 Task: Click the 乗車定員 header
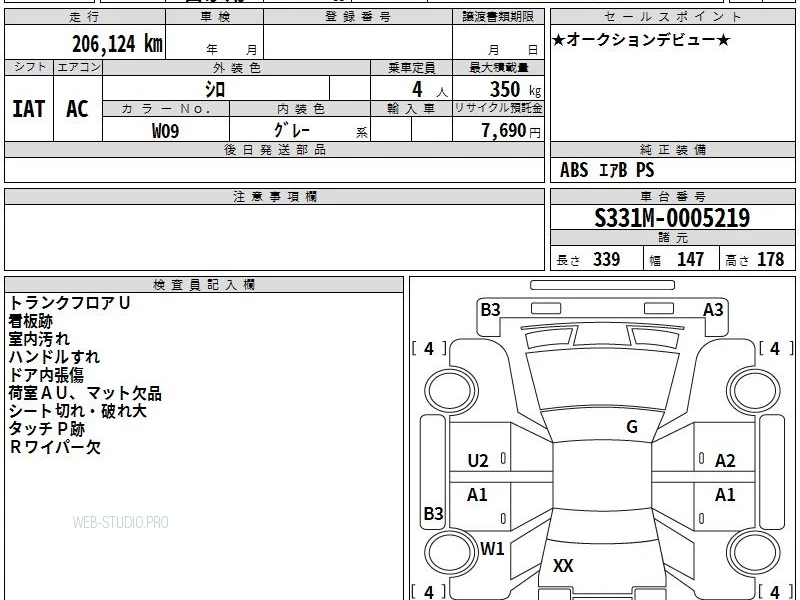pos(411,67)
